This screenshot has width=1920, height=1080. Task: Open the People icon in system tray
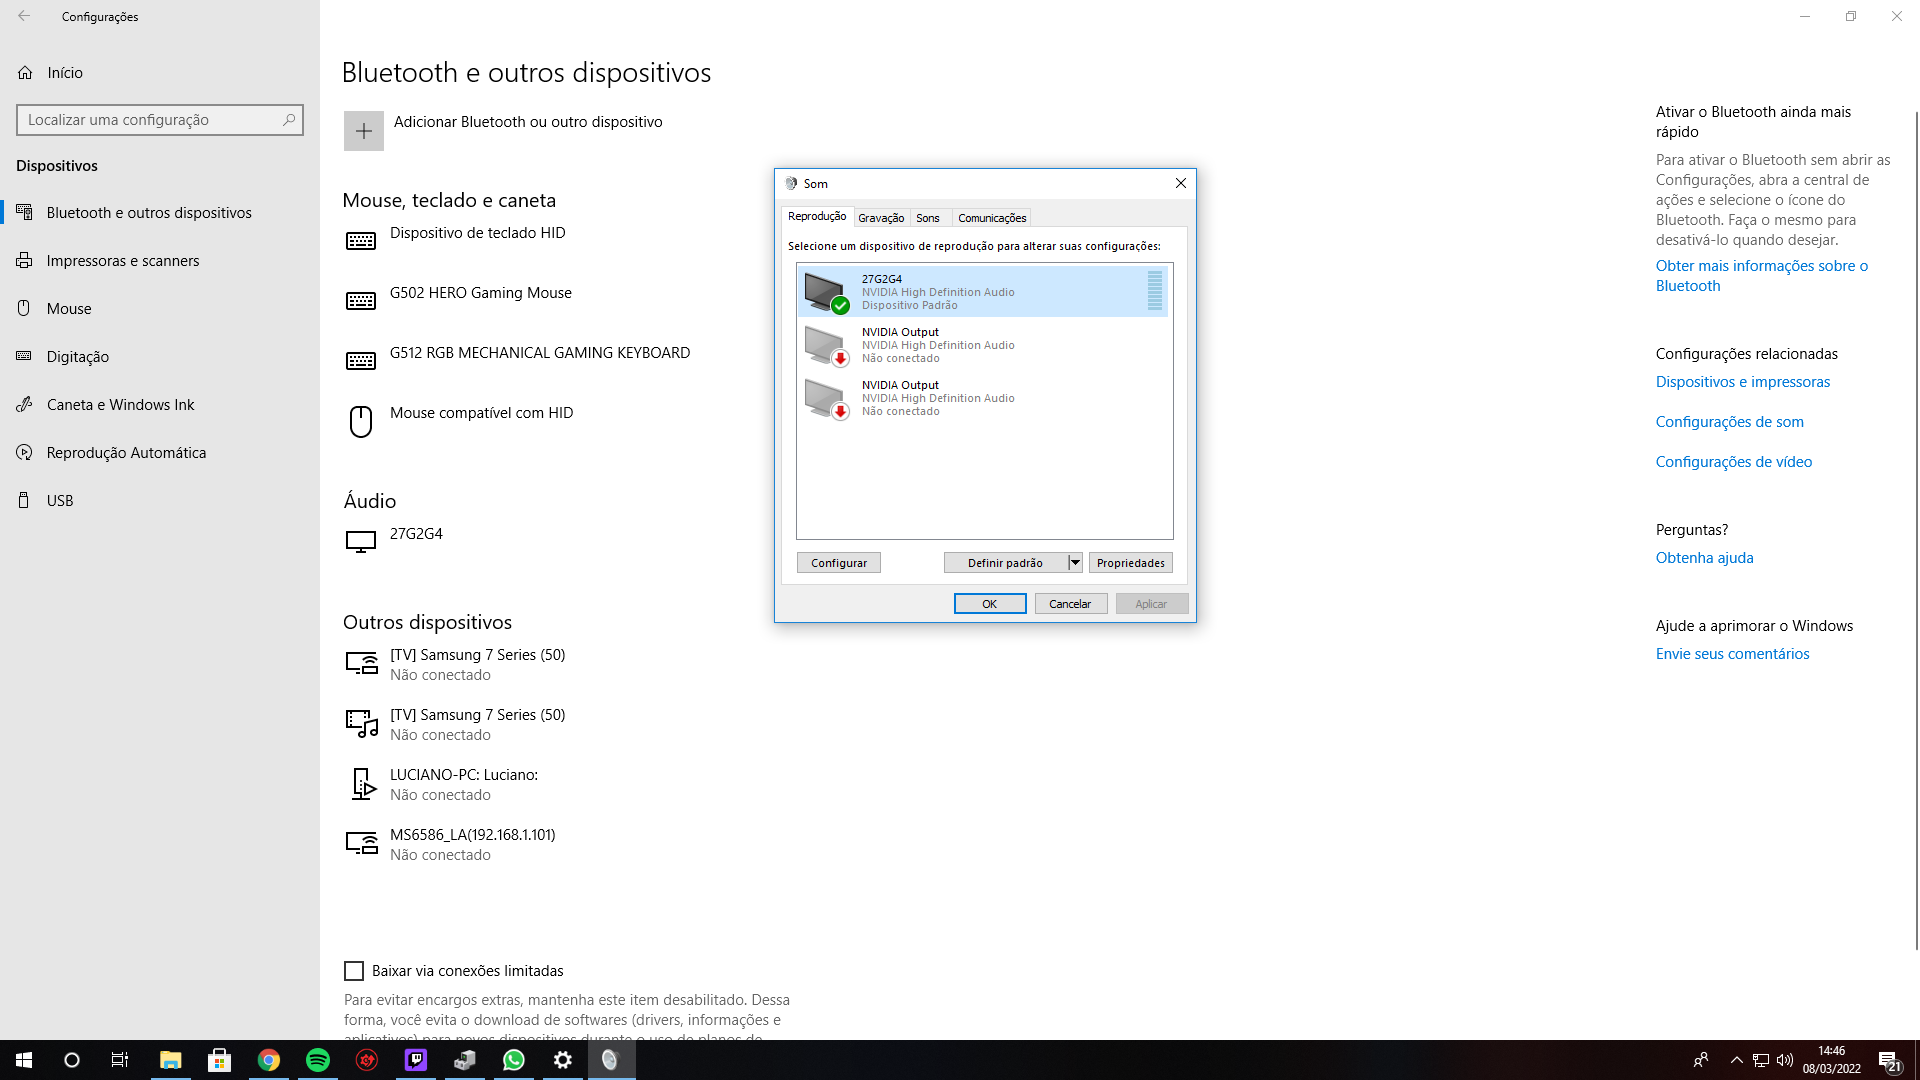1701,1060
